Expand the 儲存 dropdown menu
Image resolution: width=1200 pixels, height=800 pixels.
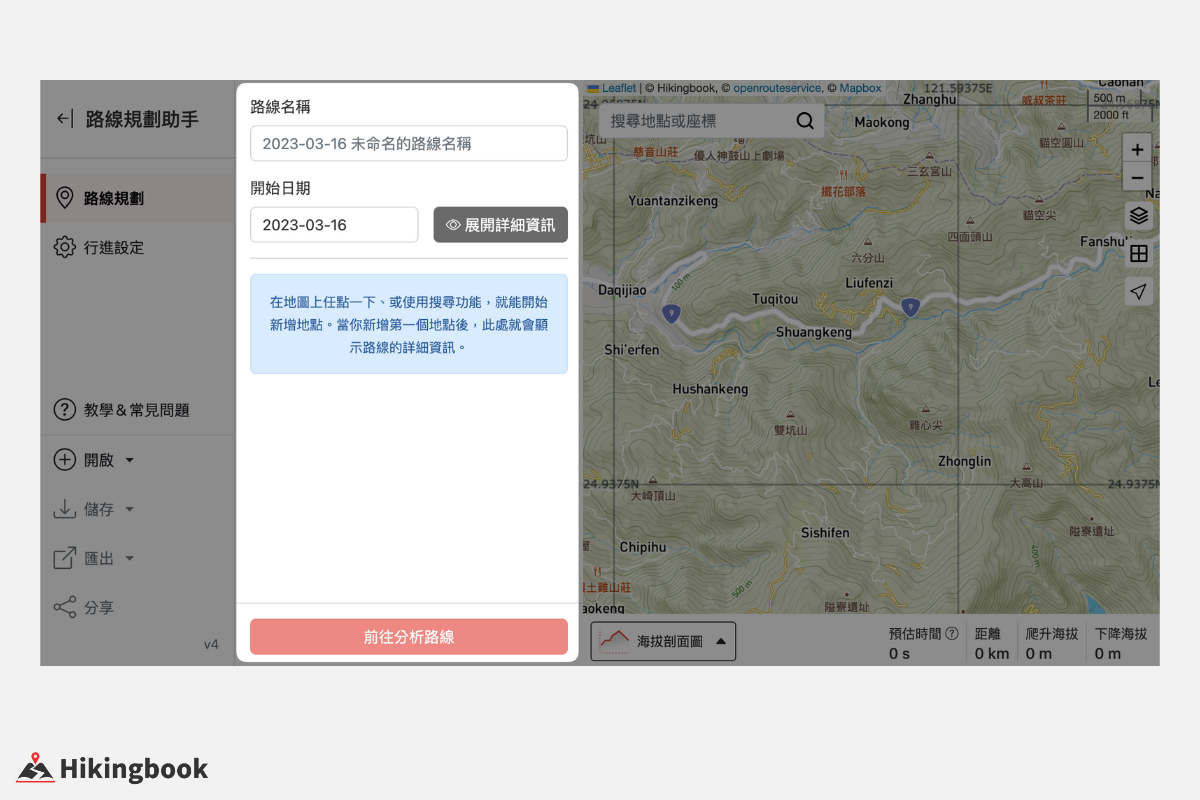[94, 509]
